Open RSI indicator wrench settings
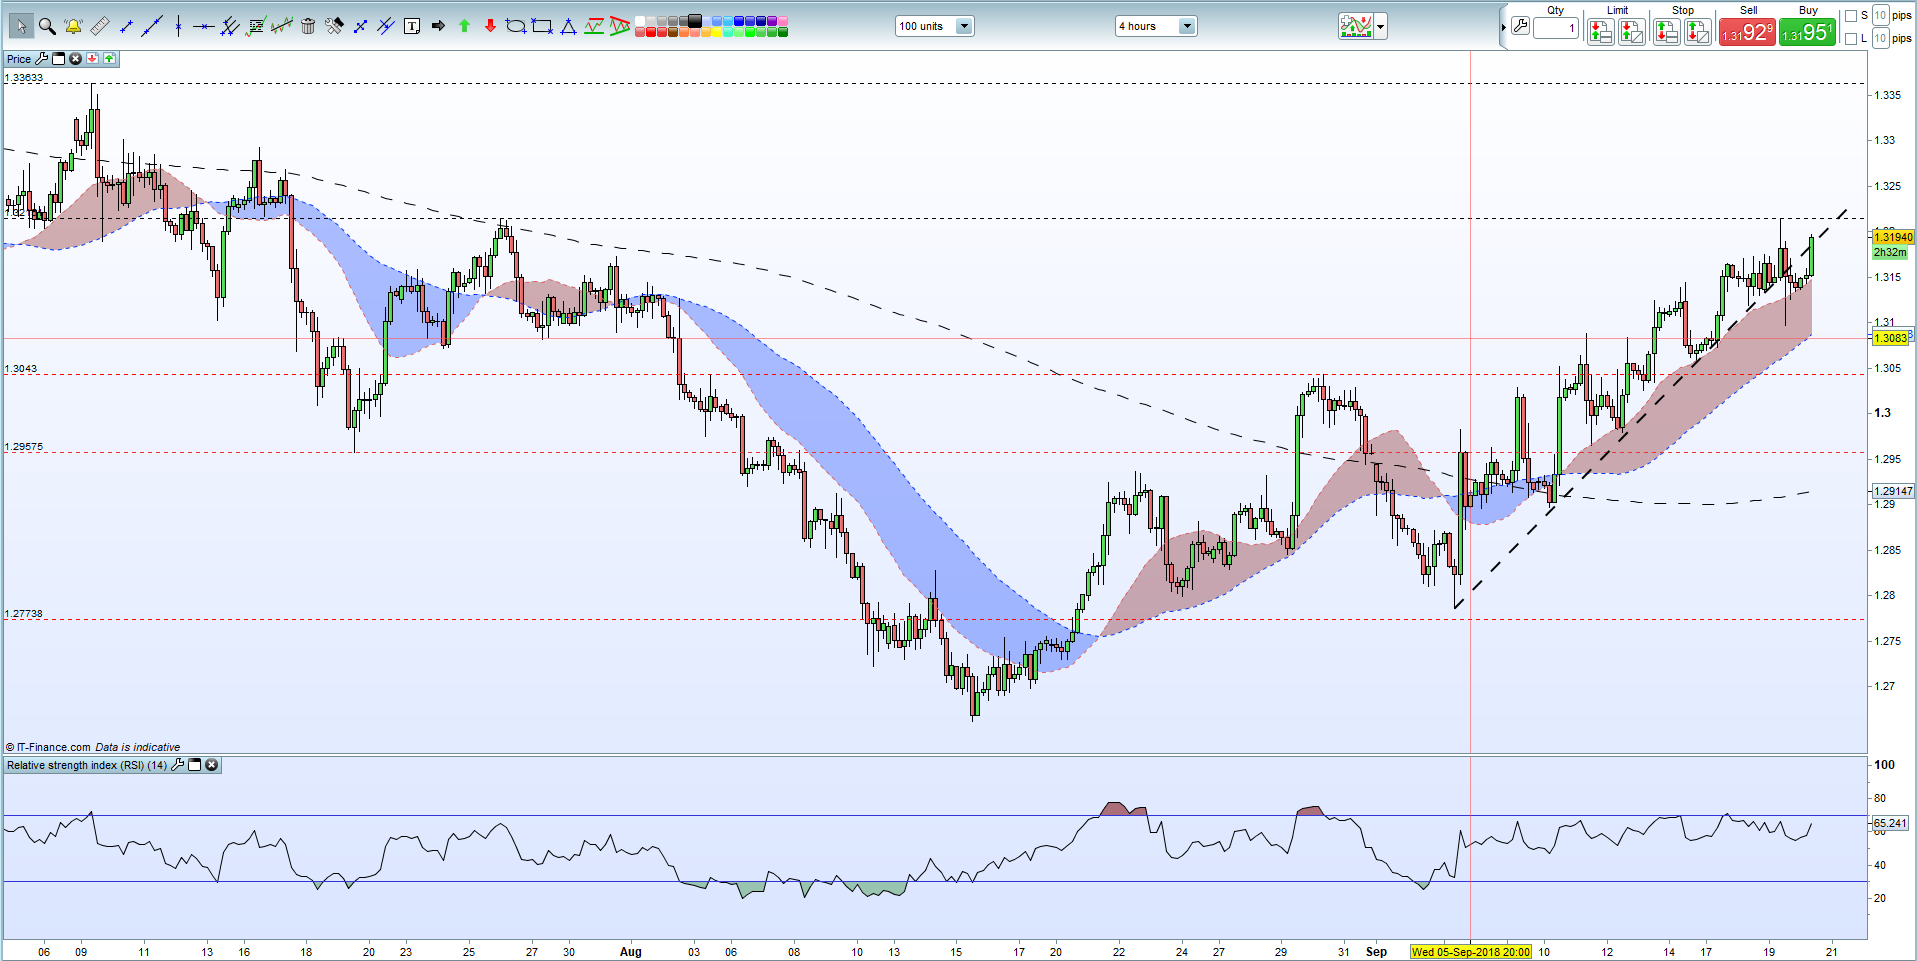This screenshot has width=1917, height=961. [178, 765]
